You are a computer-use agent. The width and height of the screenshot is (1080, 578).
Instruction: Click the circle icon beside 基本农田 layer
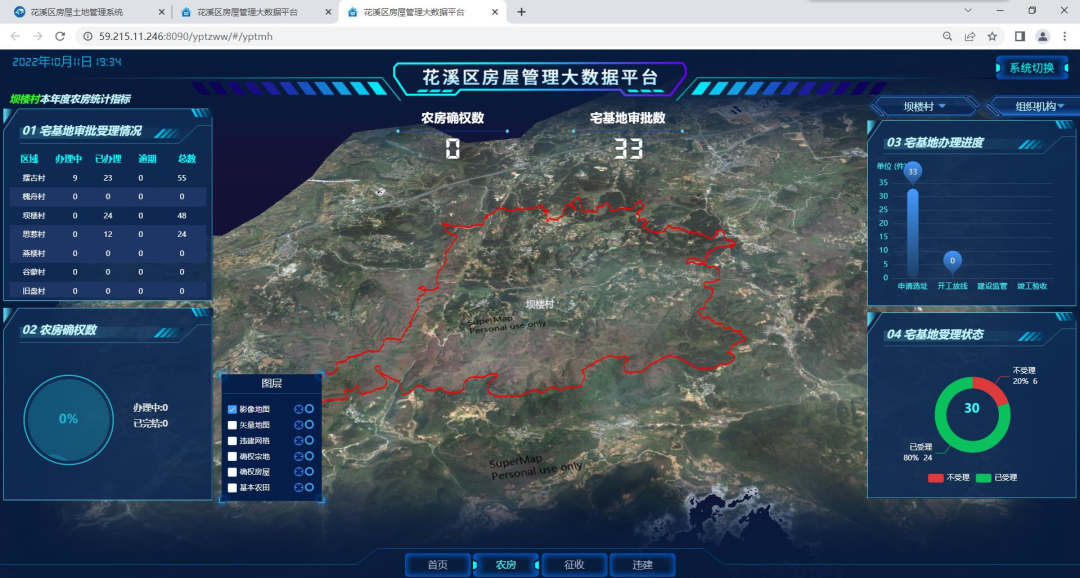pyautogui.click(x=310, y=487)
